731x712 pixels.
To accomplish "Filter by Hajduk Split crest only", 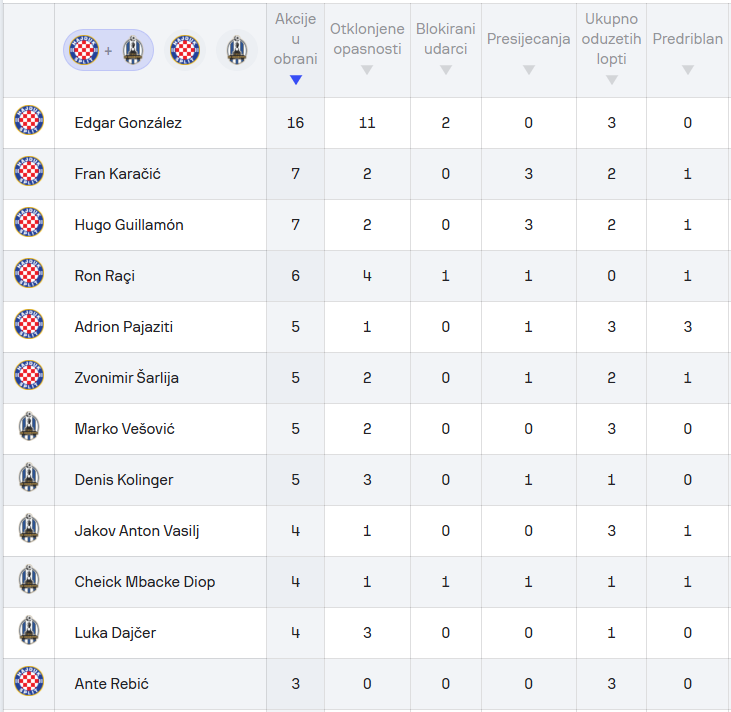I will click(185, 50).
